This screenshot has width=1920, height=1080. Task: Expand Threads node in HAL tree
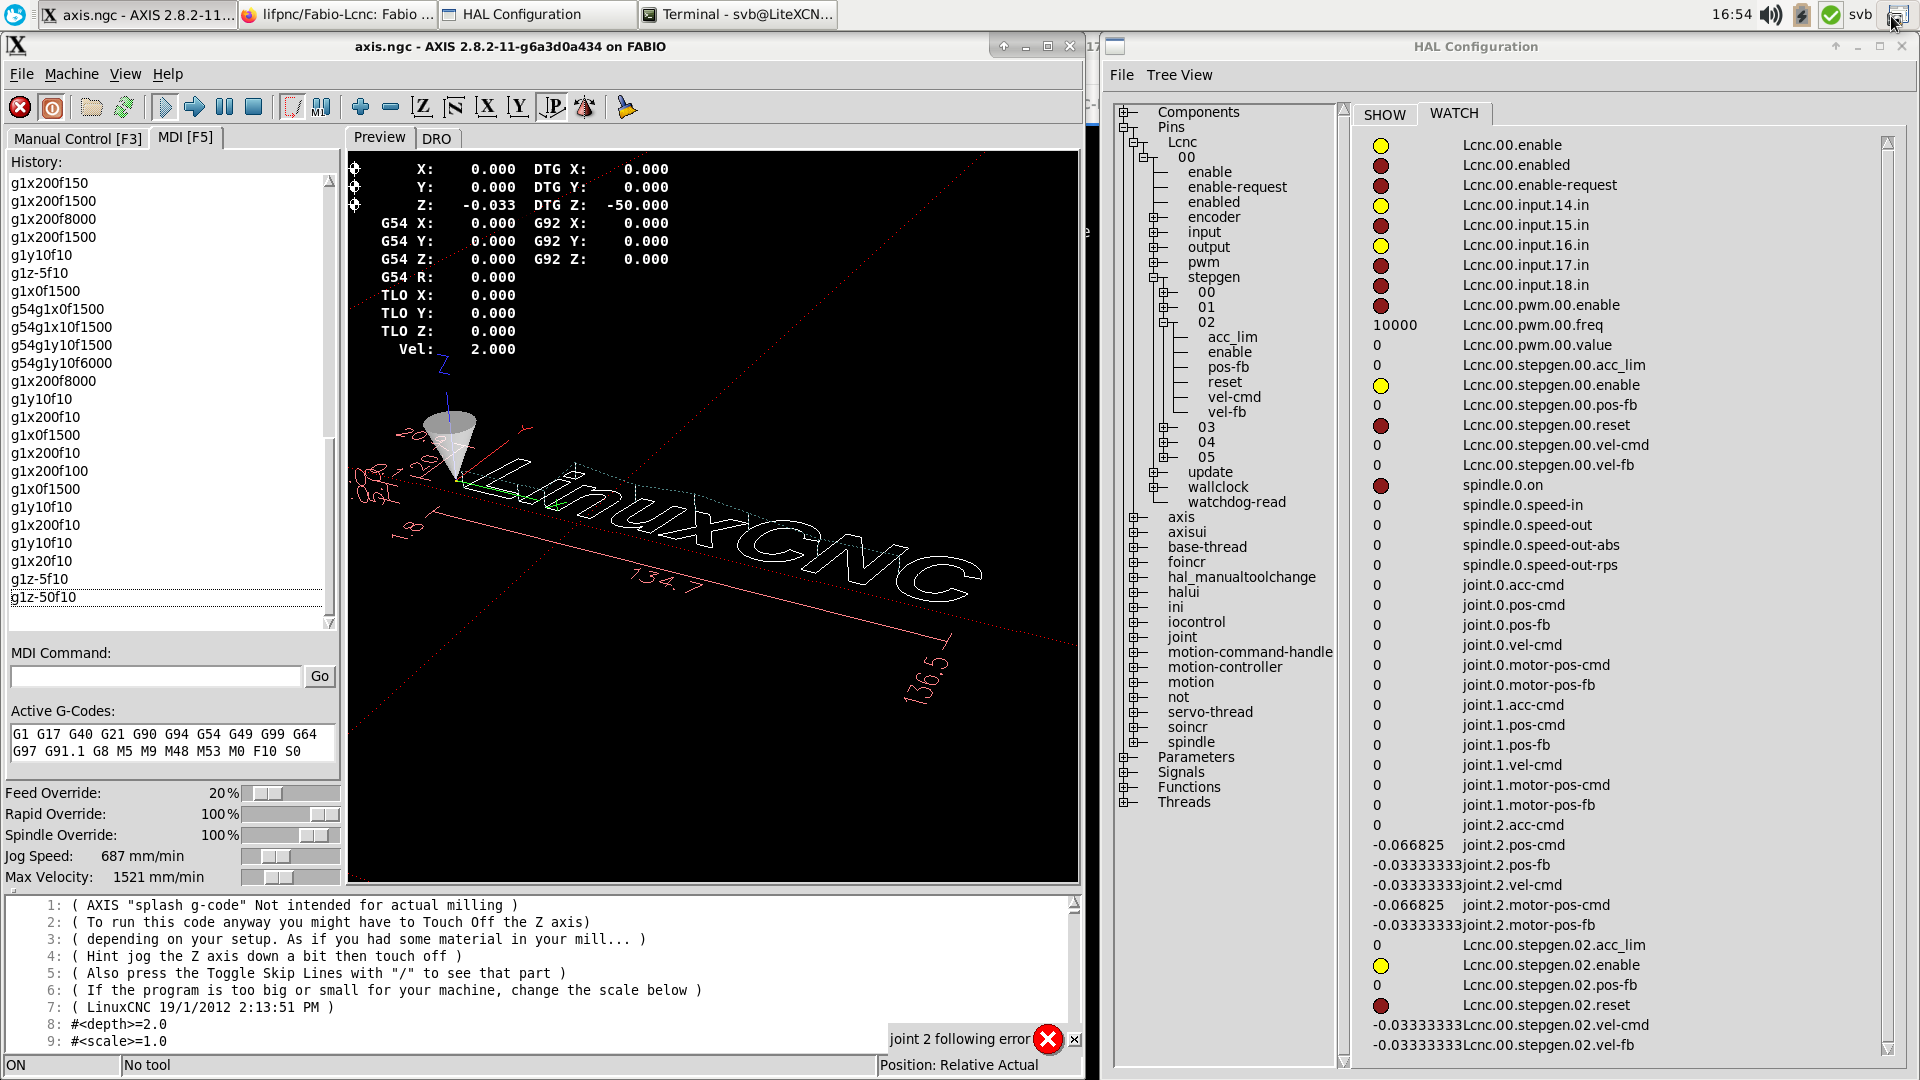(x=1124, y=803)
